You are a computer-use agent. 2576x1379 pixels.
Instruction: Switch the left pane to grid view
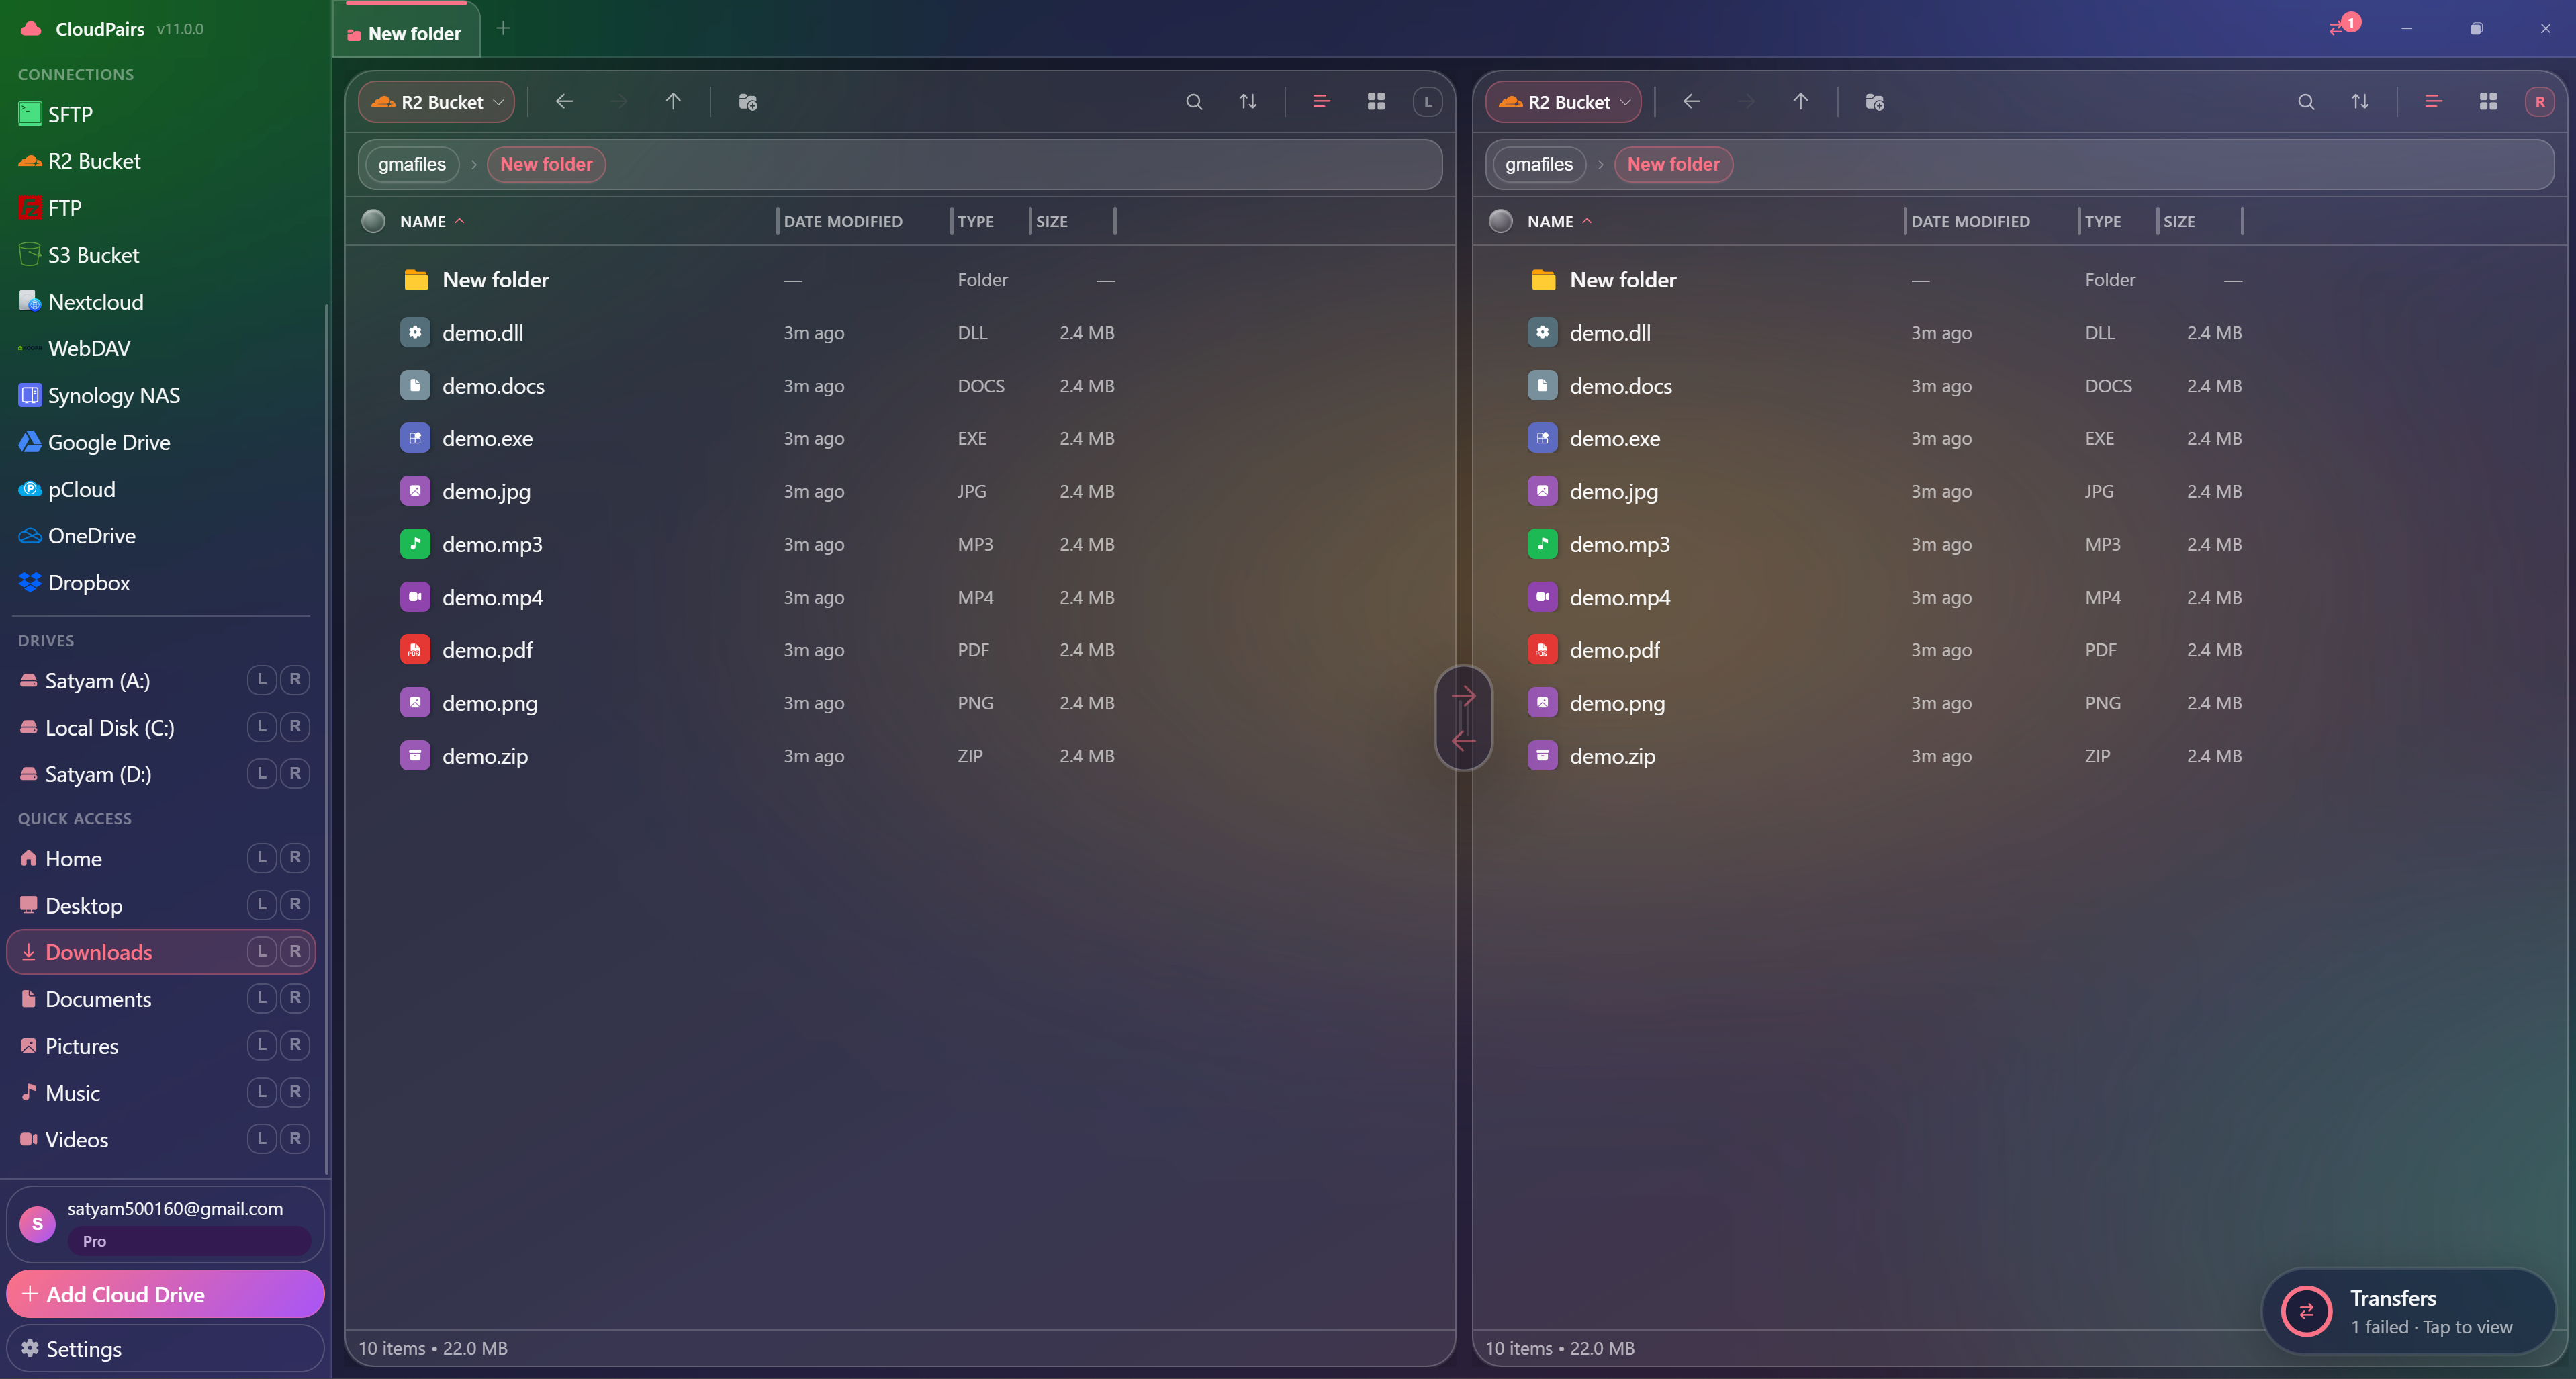click(x=1376, y=102)
